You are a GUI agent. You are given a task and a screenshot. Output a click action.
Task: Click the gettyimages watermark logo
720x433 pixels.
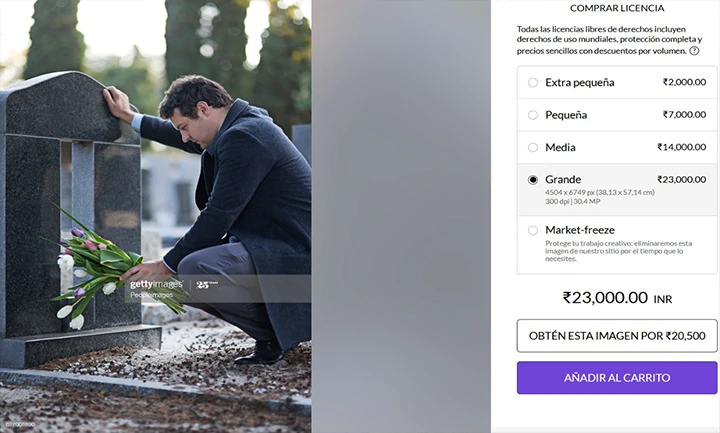pos(156,285)
